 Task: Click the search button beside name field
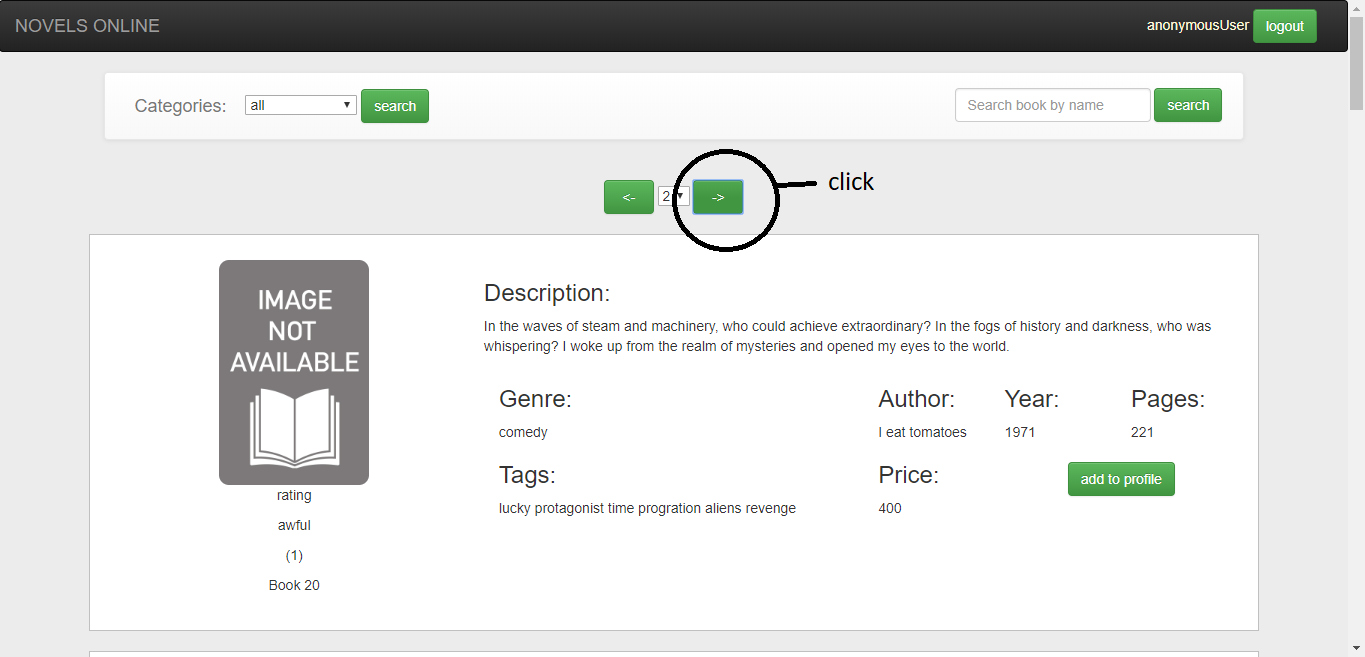tap(1188, 105)
